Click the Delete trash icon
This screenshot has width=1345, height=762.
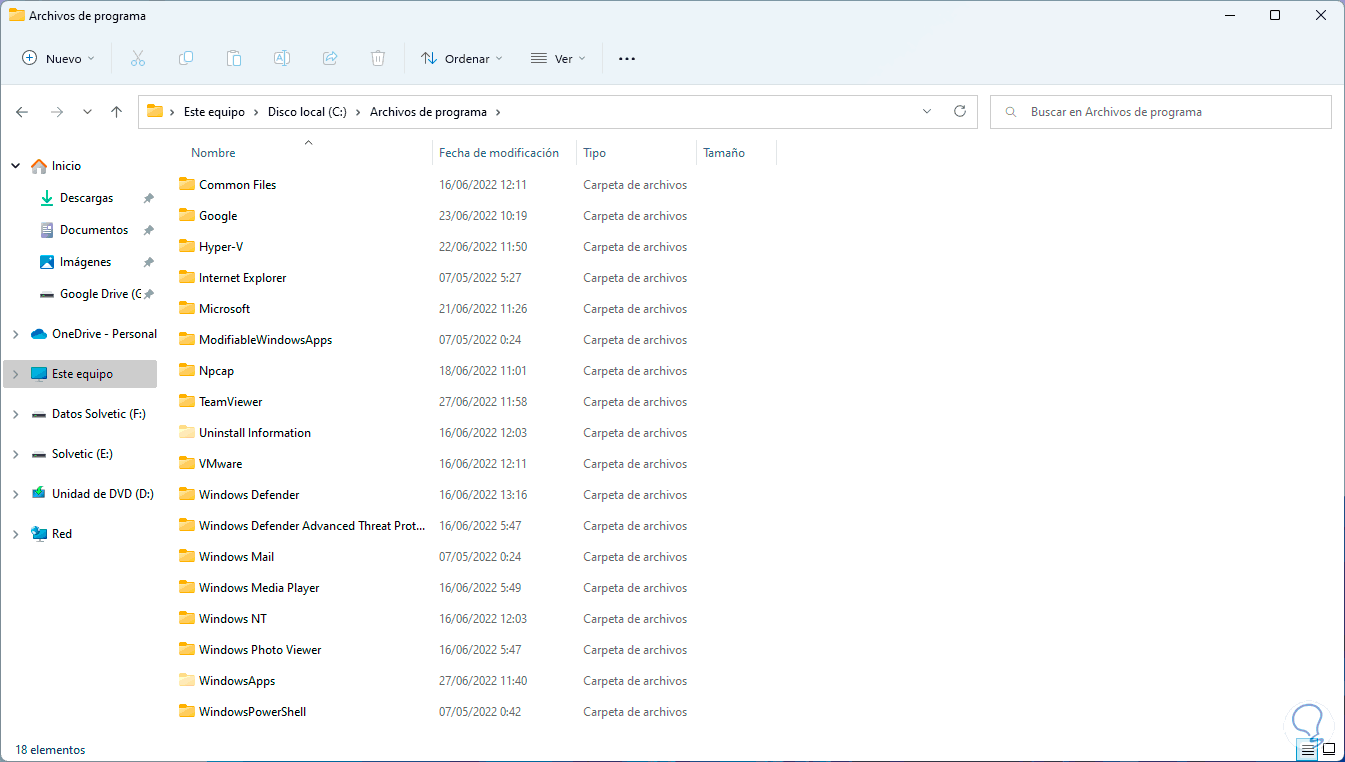378,59
